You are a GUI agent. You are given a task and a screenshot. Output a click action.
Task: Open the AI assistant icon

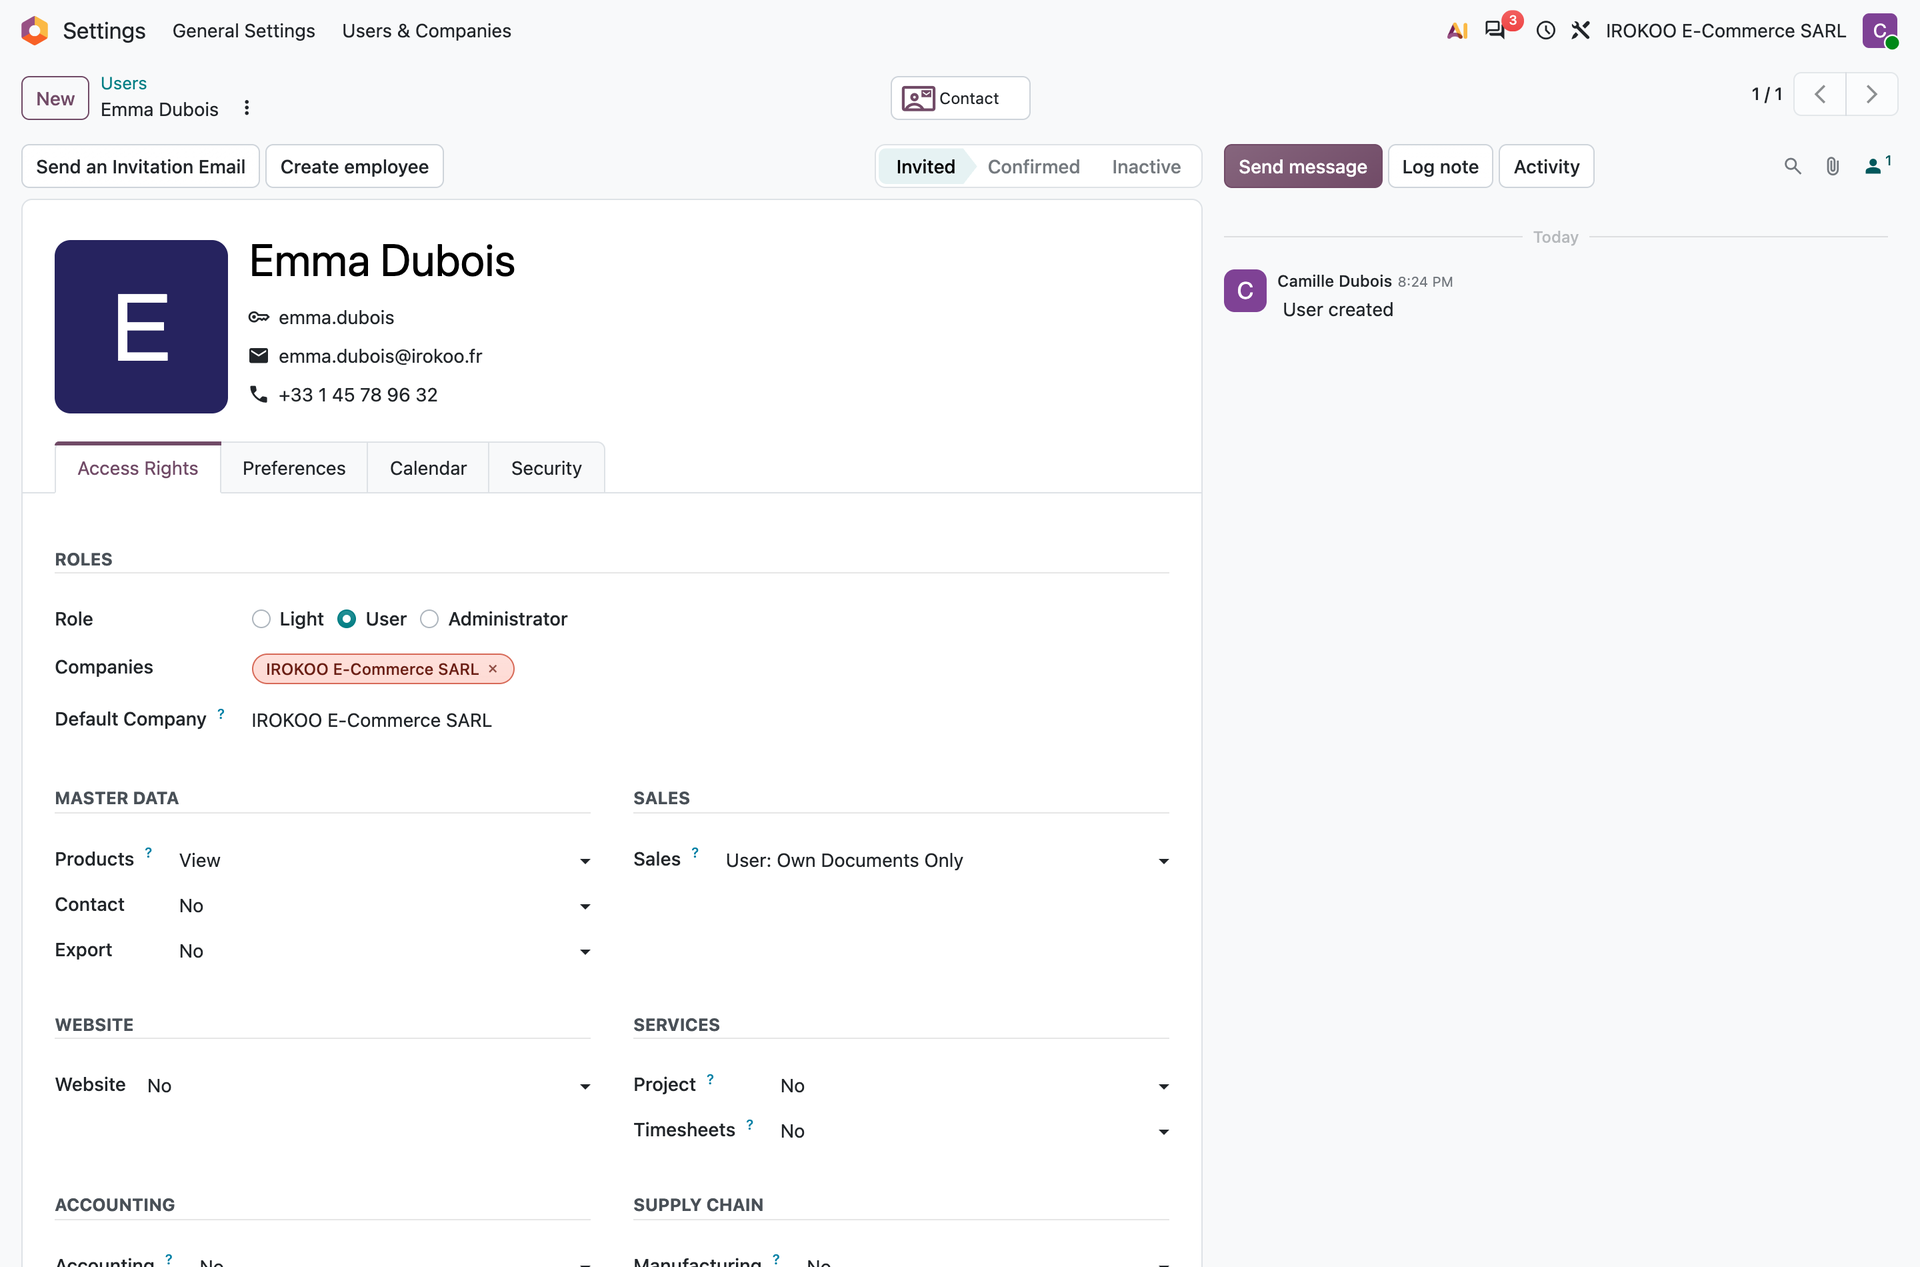click(x=1457, y=31)
